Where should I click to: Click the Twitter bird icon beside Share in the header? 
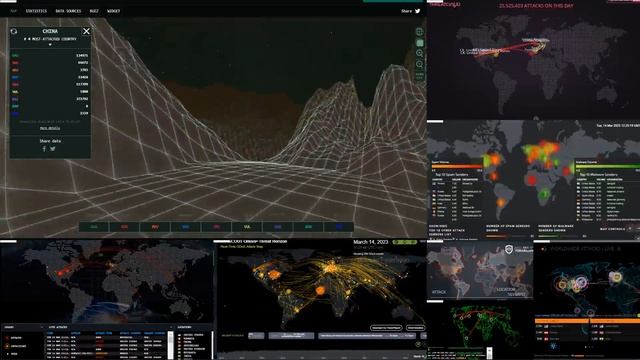pyautogui.click(x=418, y=11)
